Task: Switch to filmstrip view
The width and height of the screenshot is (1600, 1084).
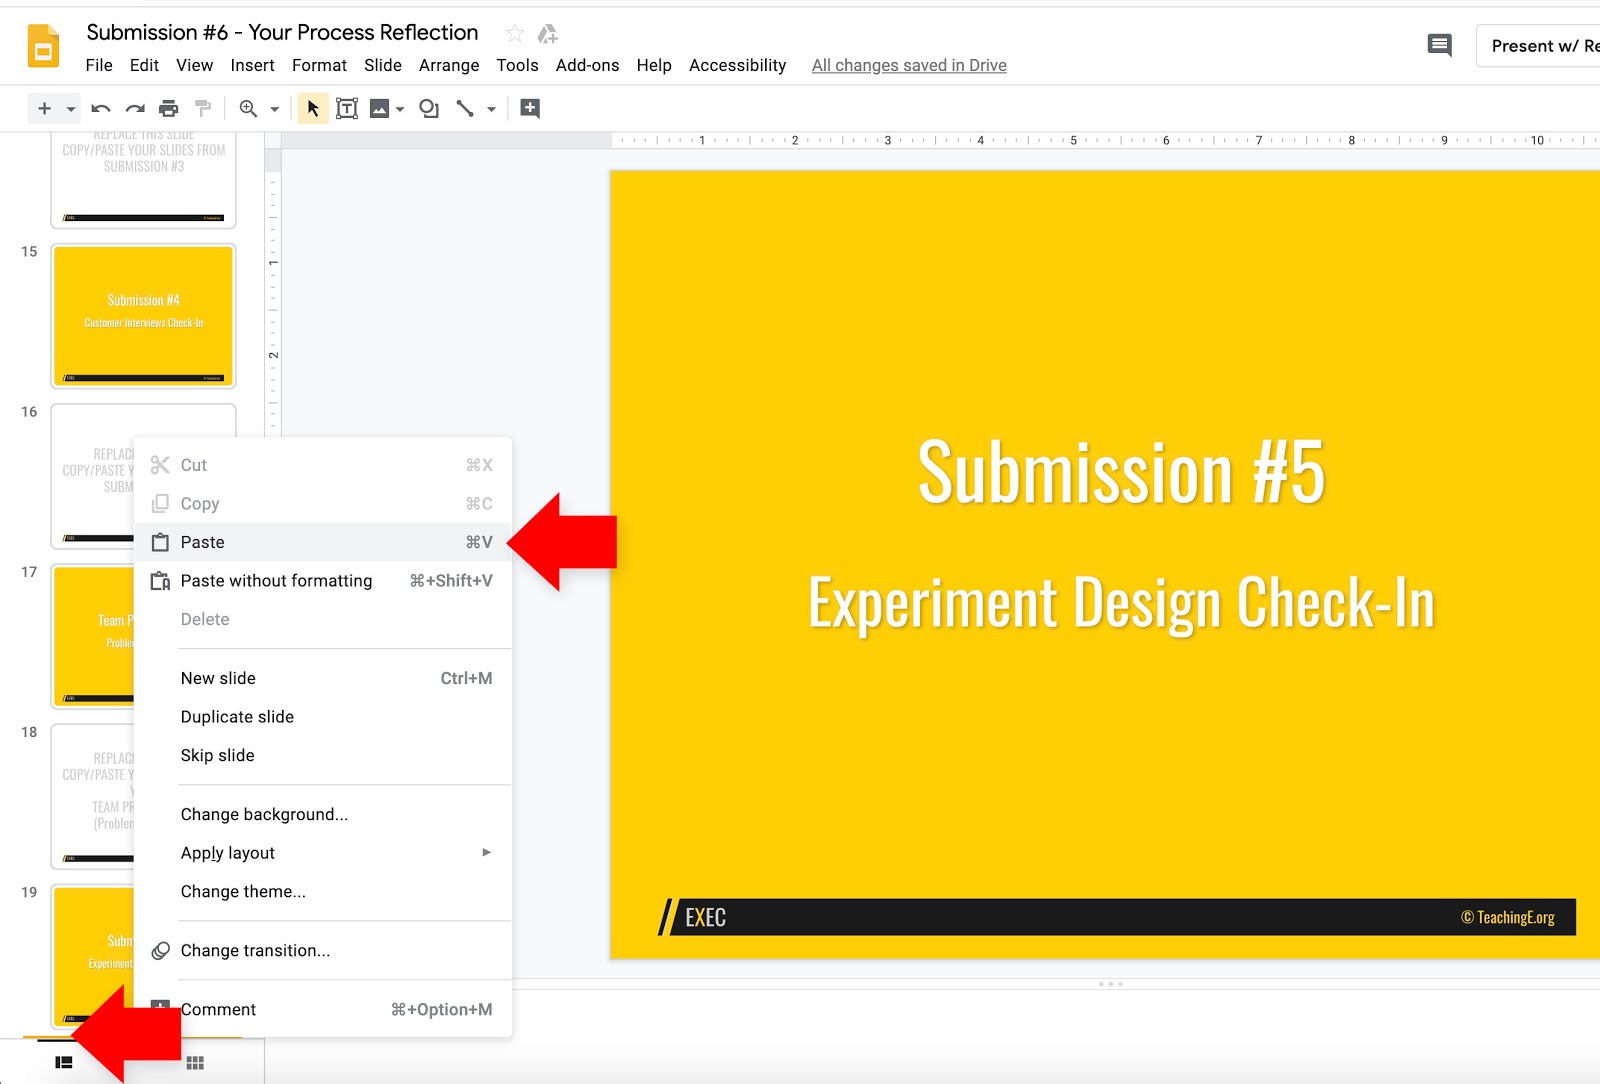Action: pyautogui.click(x=64, y=1062)
